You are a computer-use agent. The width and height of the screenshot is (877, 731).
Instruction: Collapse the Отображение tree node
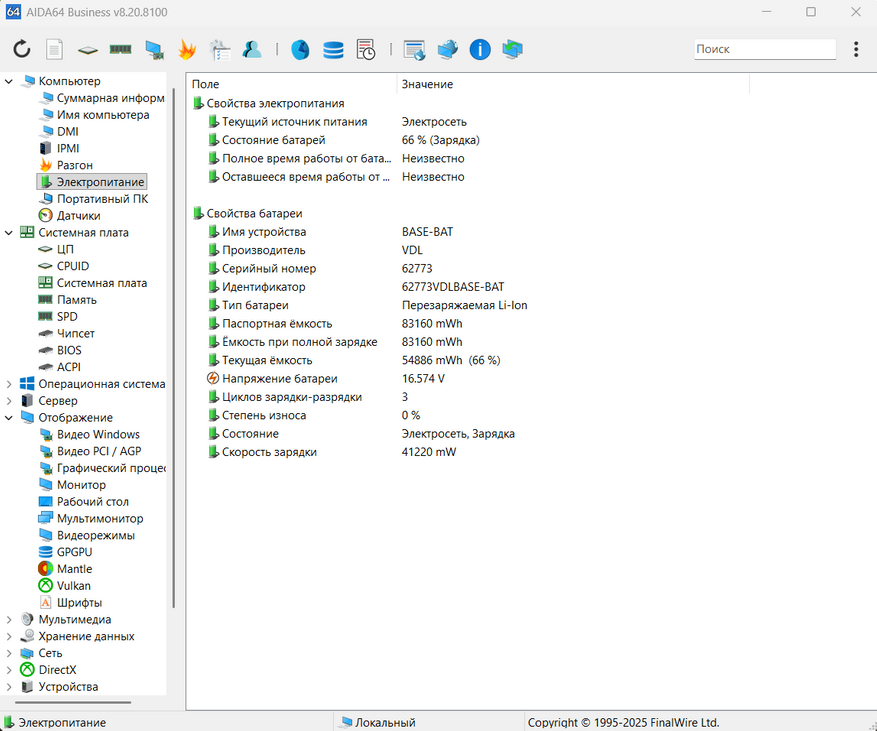[9, 418]
